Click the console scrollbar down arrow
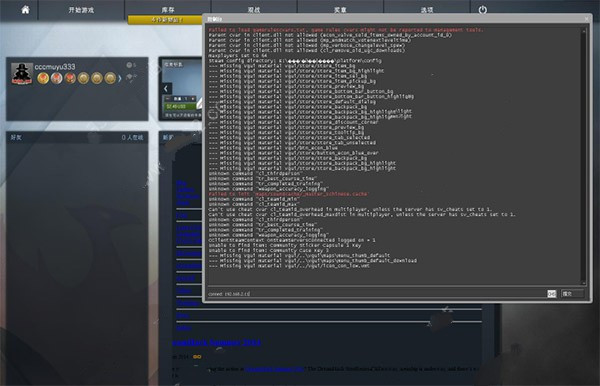600x386 pixels. coord(584,283)
